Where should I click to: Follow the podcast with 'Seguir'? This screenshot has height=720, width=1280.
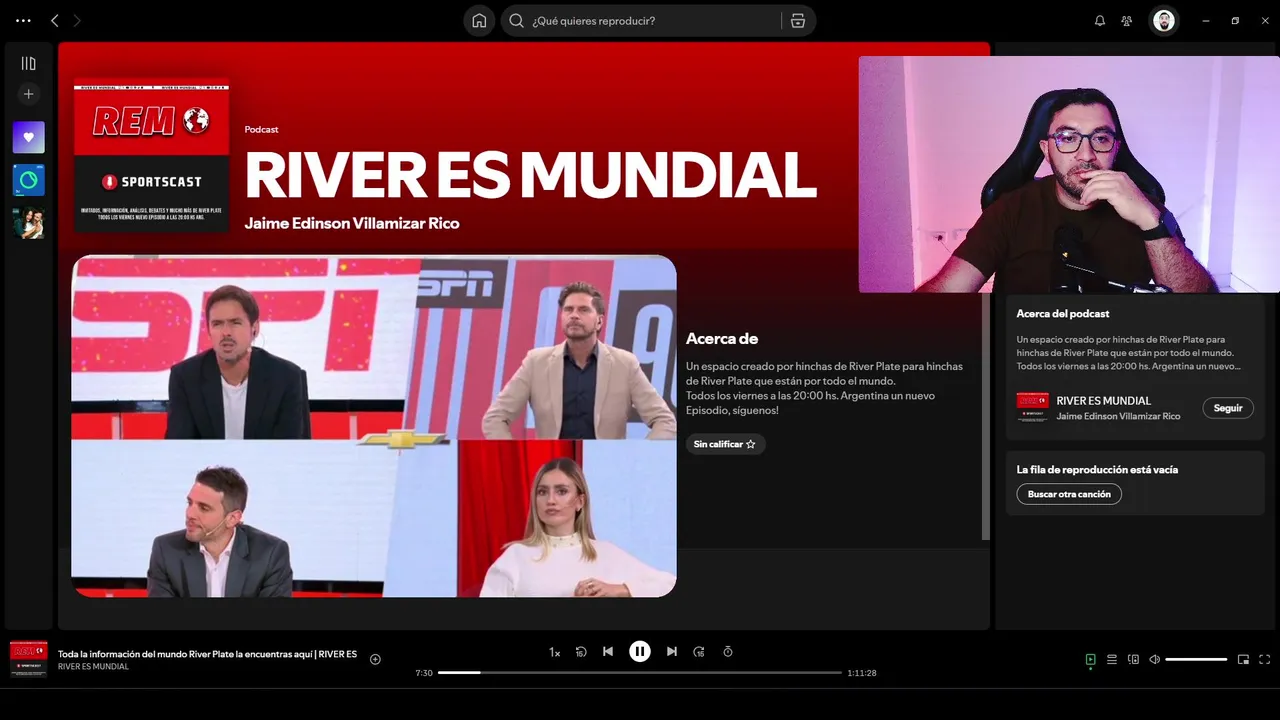point(1228,408)
